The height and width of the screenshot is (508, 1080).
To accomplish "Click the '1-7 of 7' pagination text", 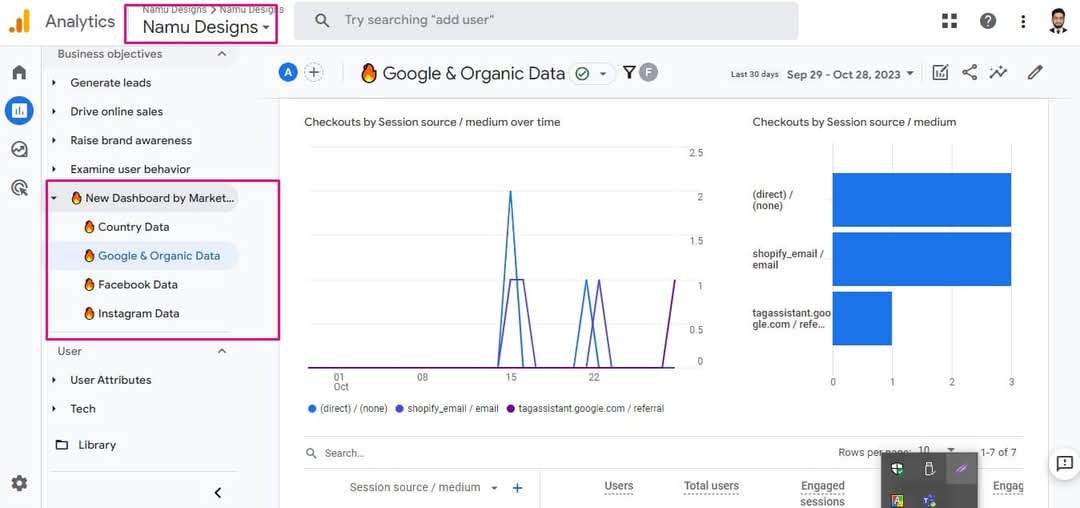I will (999, 452).
